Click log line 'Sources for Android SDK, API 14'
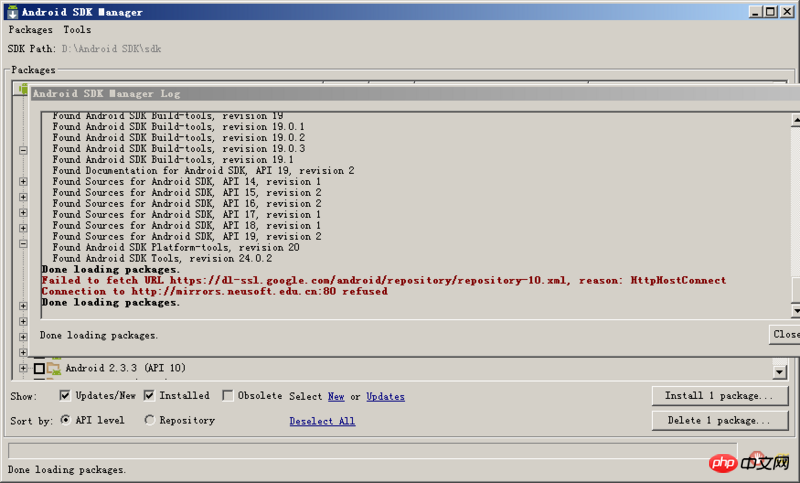This screenshot has height=483, width=800. [186, 182]
